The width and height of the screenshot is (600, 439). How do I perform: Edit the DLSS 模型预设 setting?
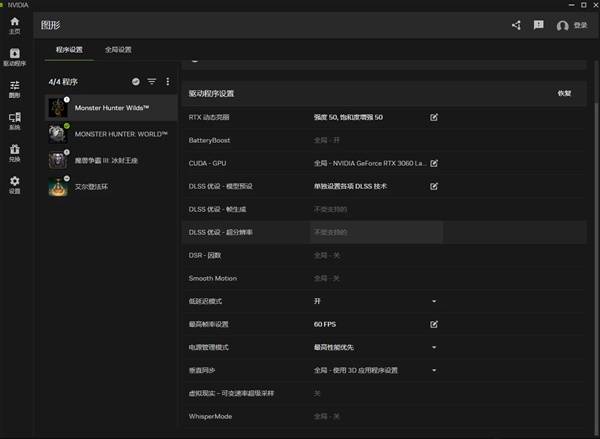click(434, 186)
